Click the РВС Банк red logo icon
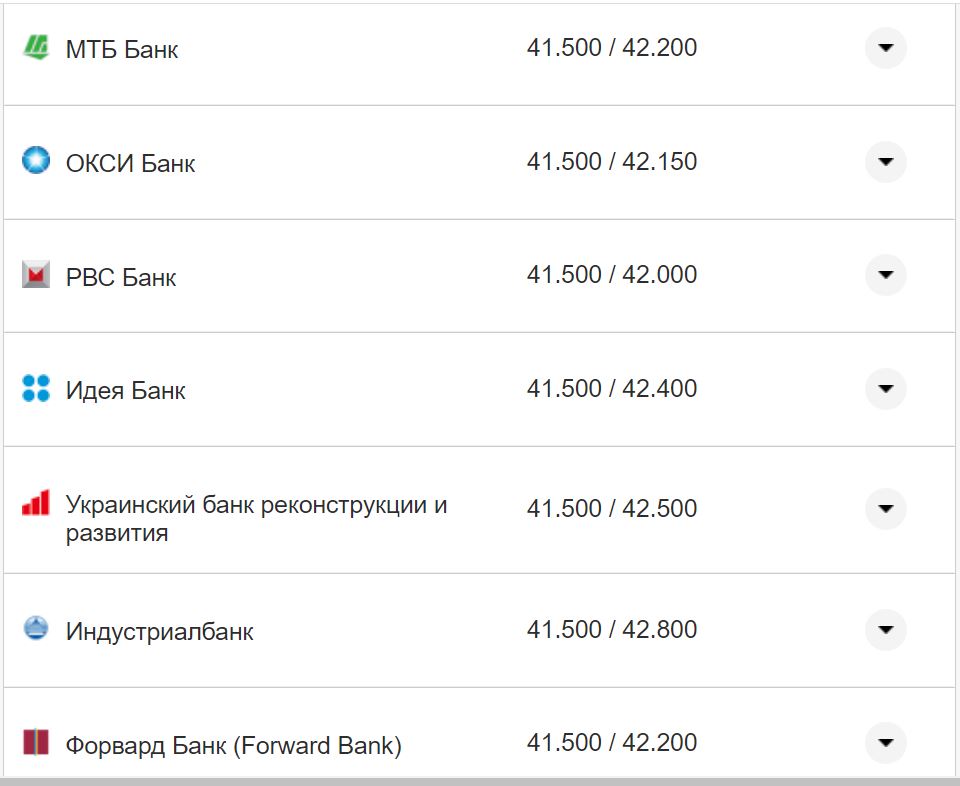This screenshot has width=960, height=786. pos(36,275)
